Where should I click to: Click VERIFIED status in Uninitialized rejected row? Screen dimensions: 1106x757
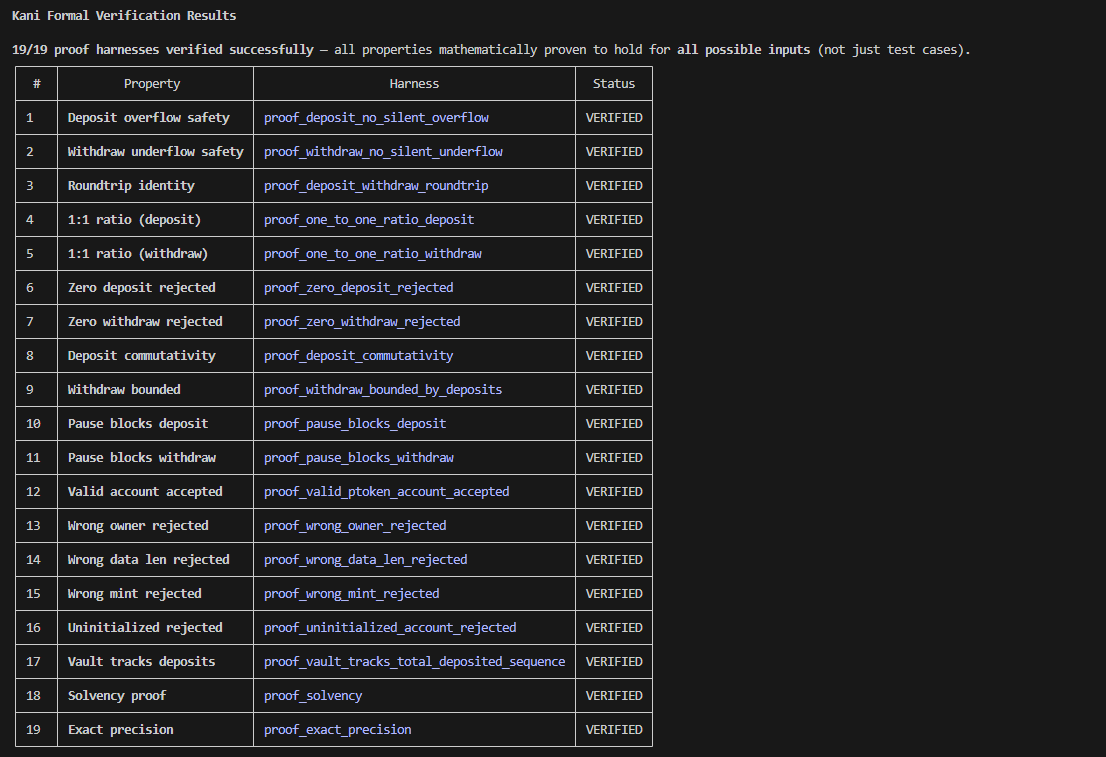(x=614, y=627)
